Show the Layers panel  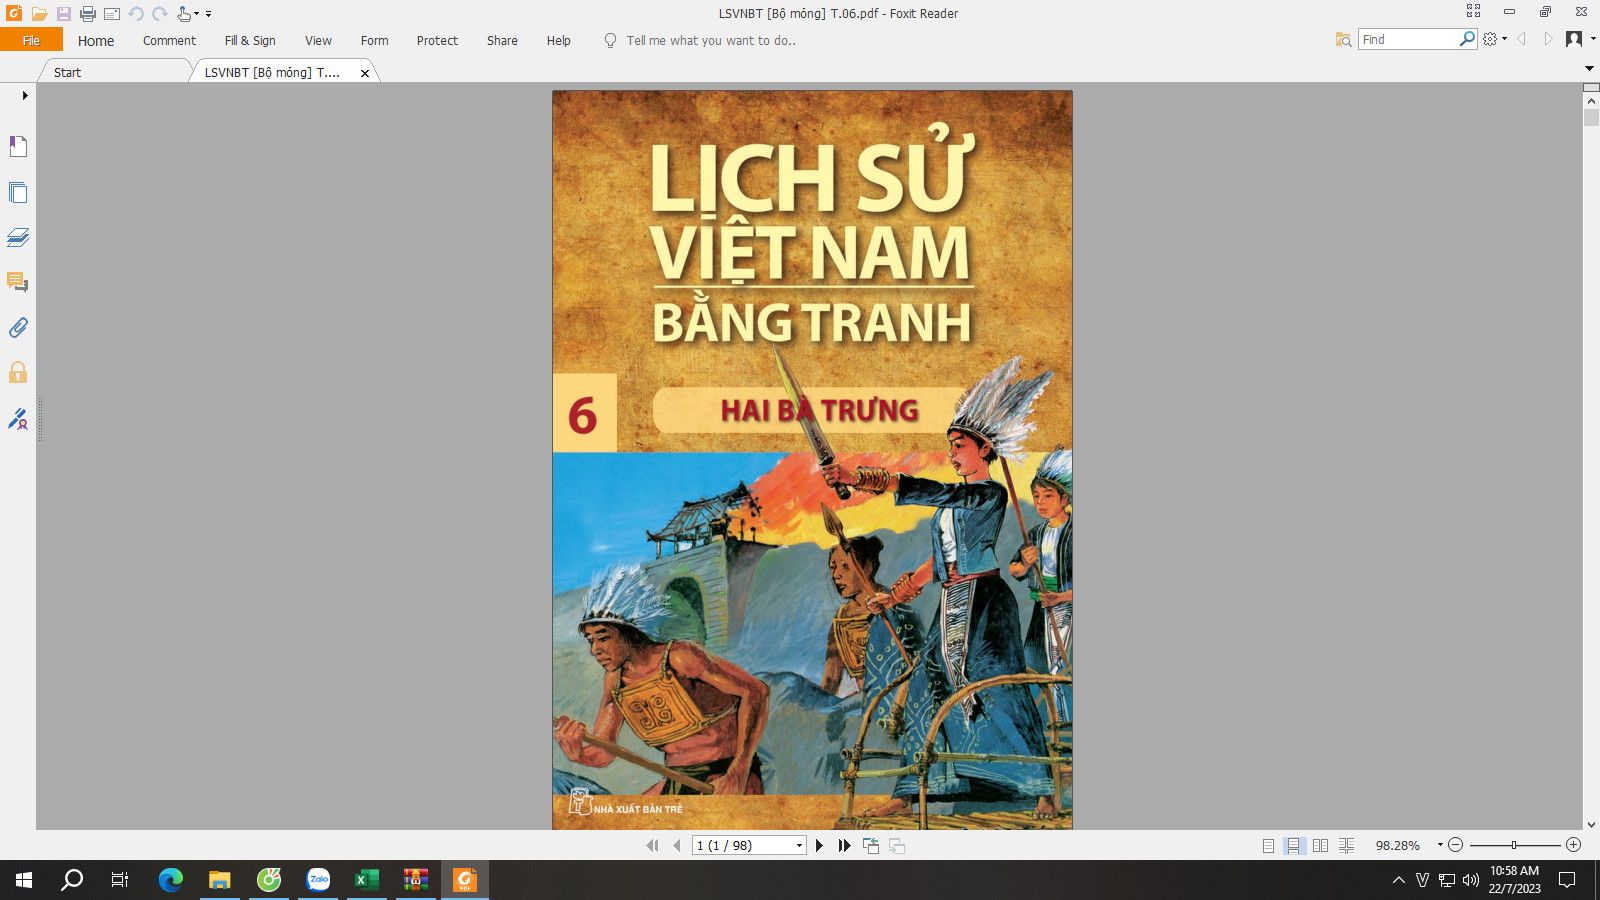click(x=18, y=237)
